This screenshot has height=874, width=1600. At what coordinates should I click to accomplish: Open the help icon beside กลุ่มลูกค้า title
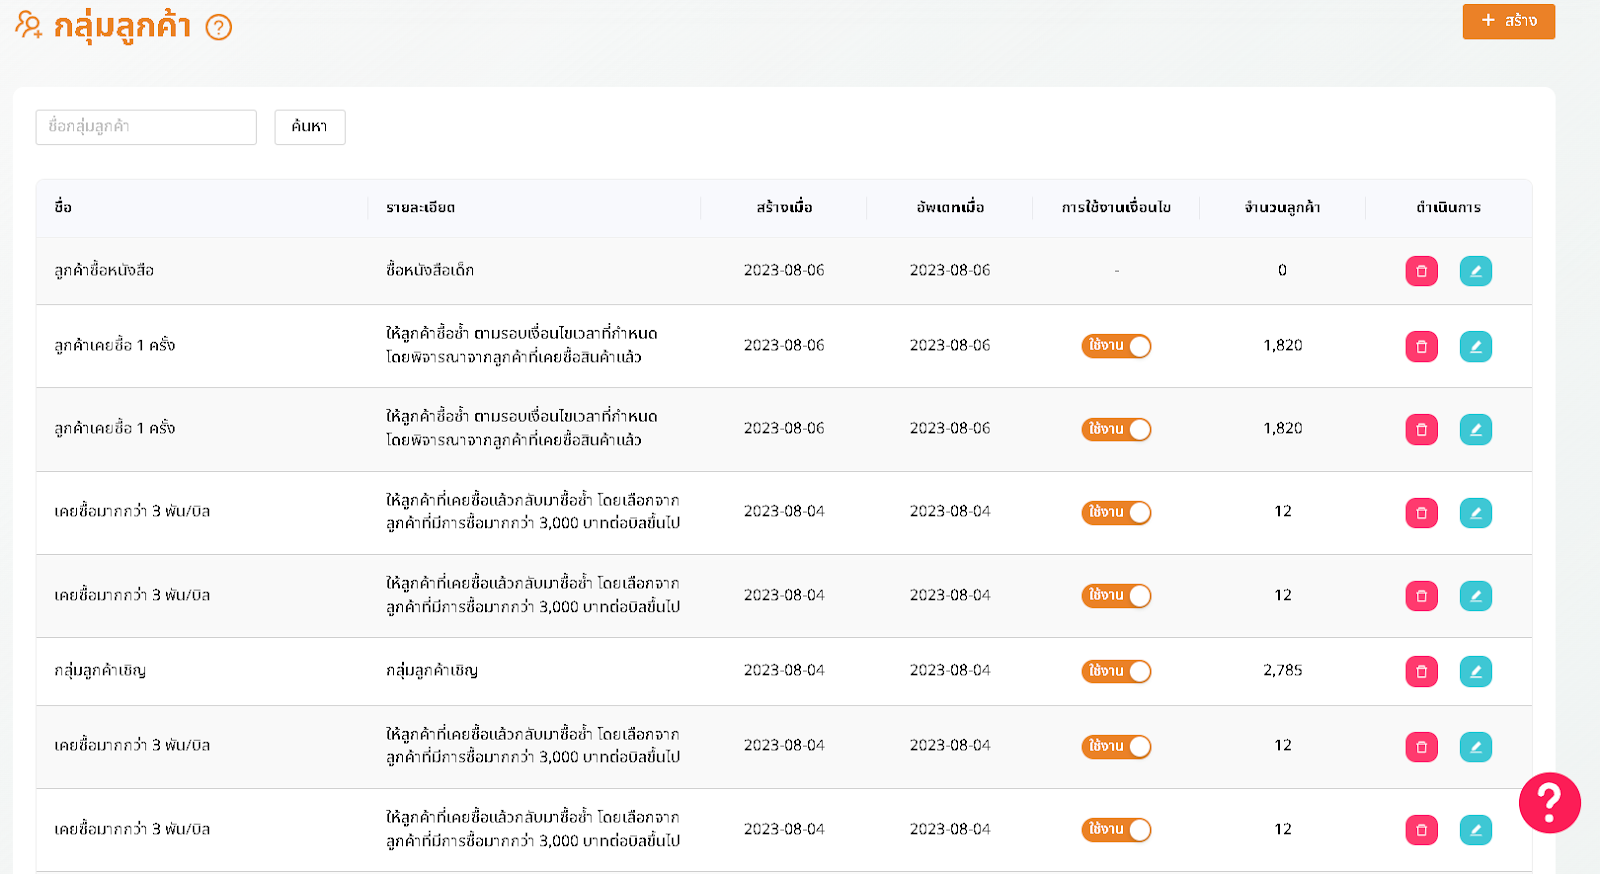pos(219,27)
